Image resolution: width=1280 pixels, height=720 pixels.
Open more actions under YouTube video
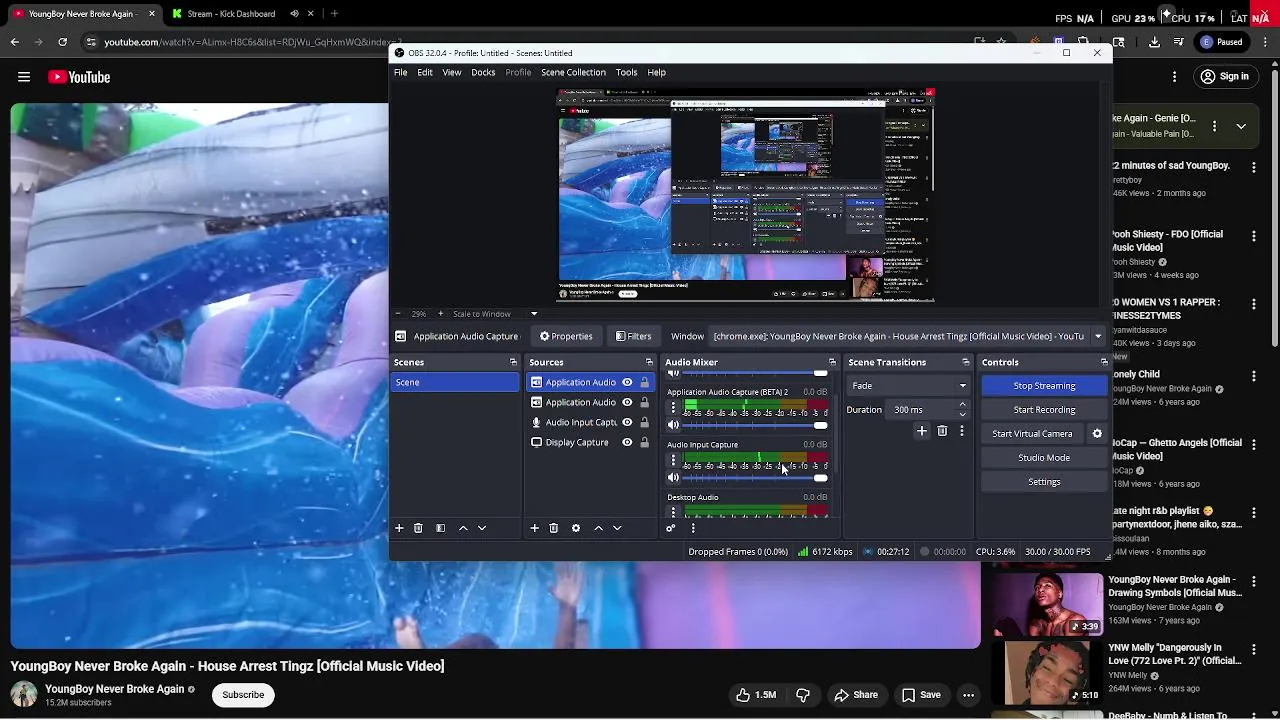(x=968, y=695)
